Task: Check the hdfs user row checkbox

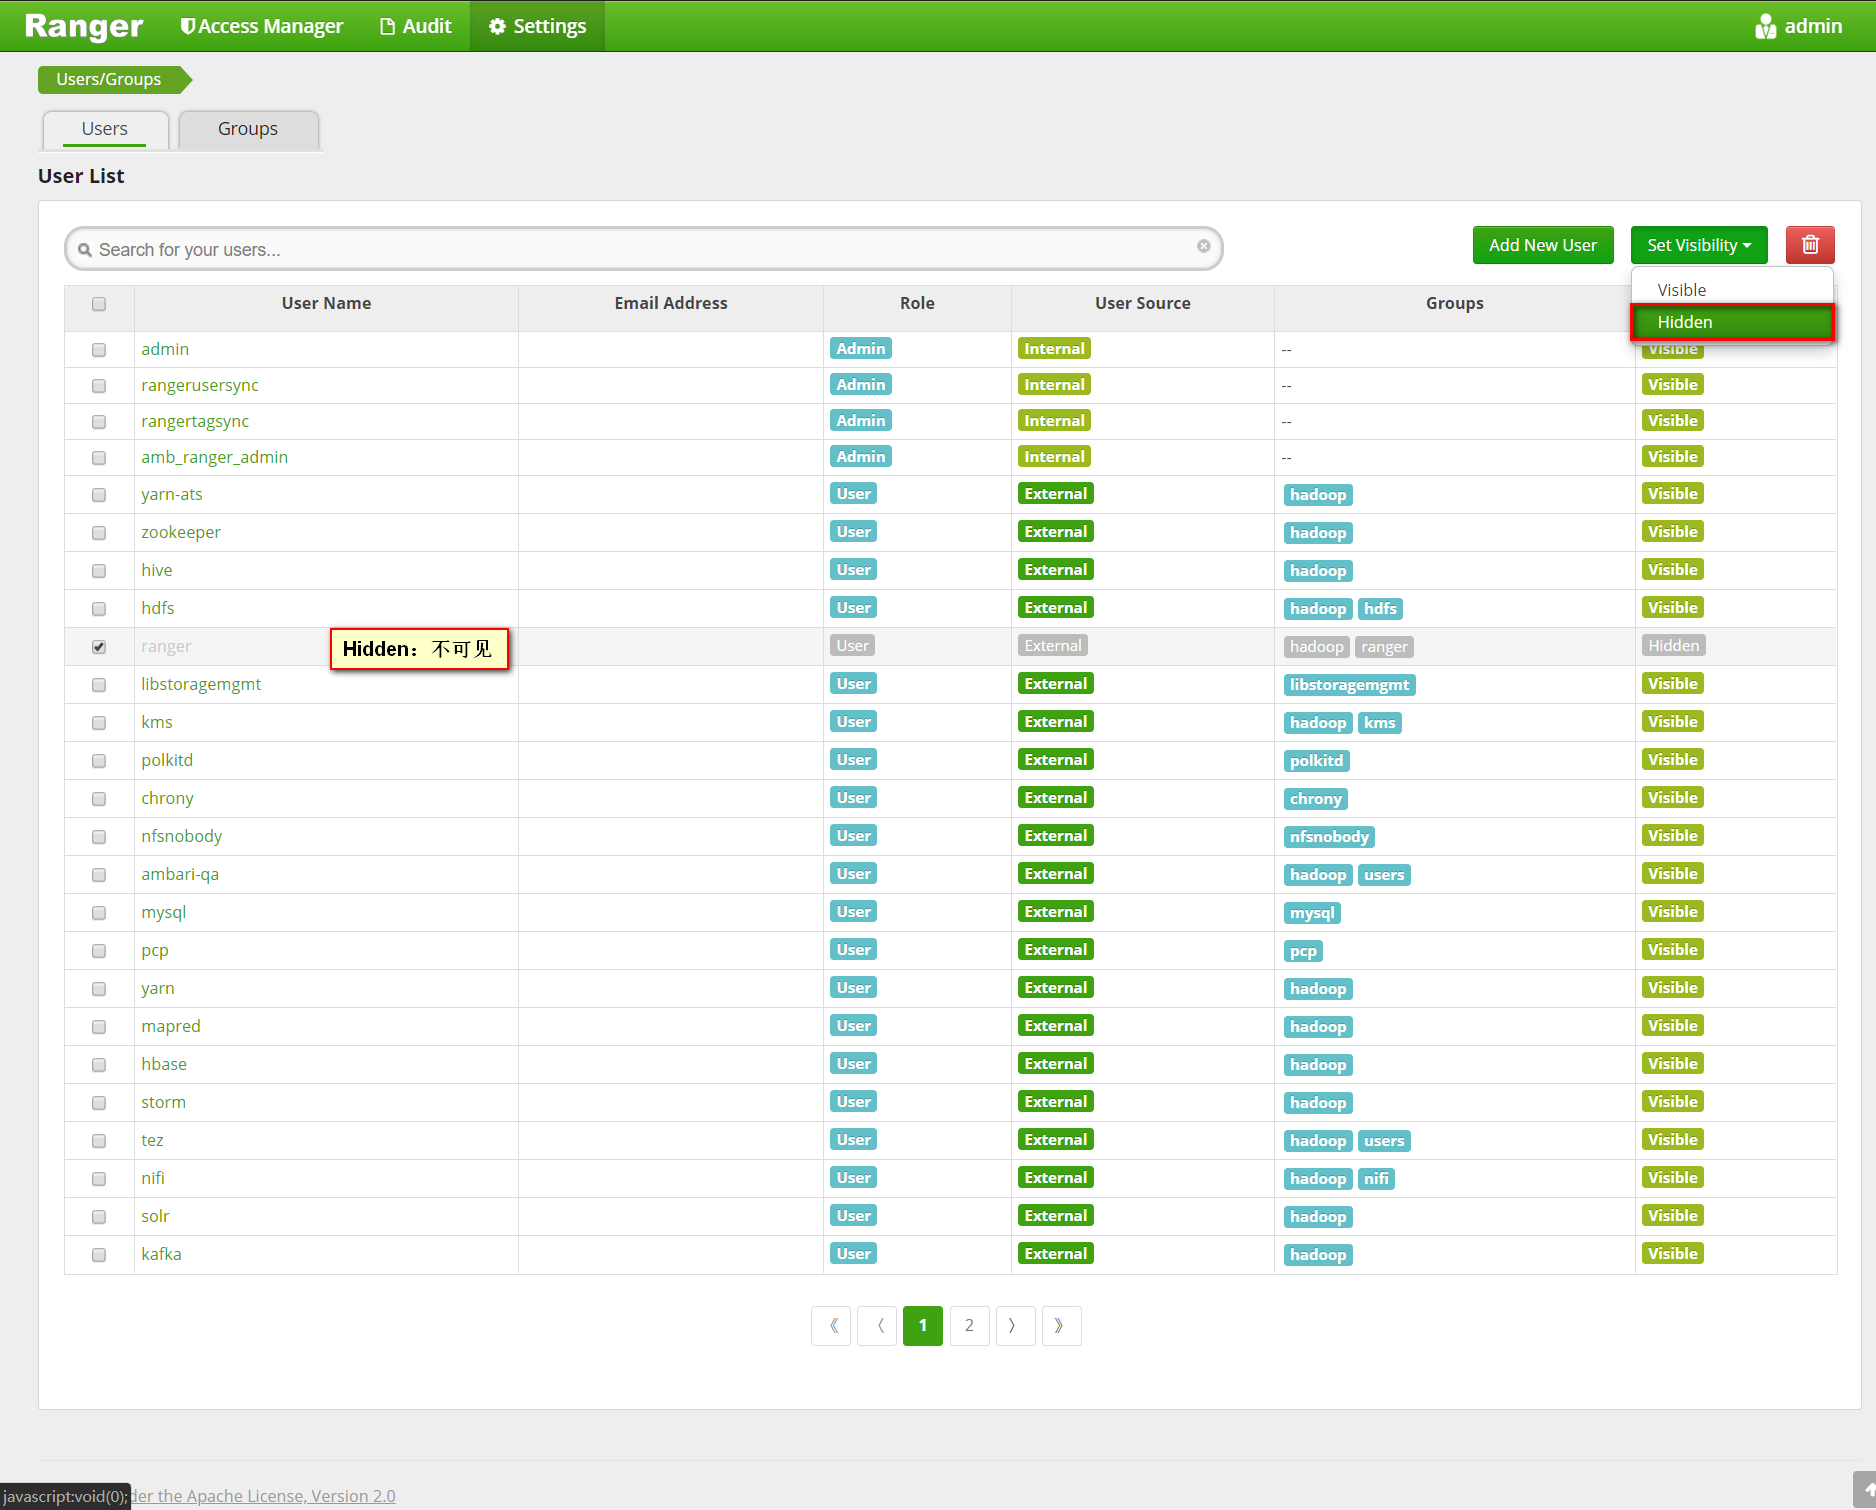Action: pyautogui.click(x=98, y=608)
